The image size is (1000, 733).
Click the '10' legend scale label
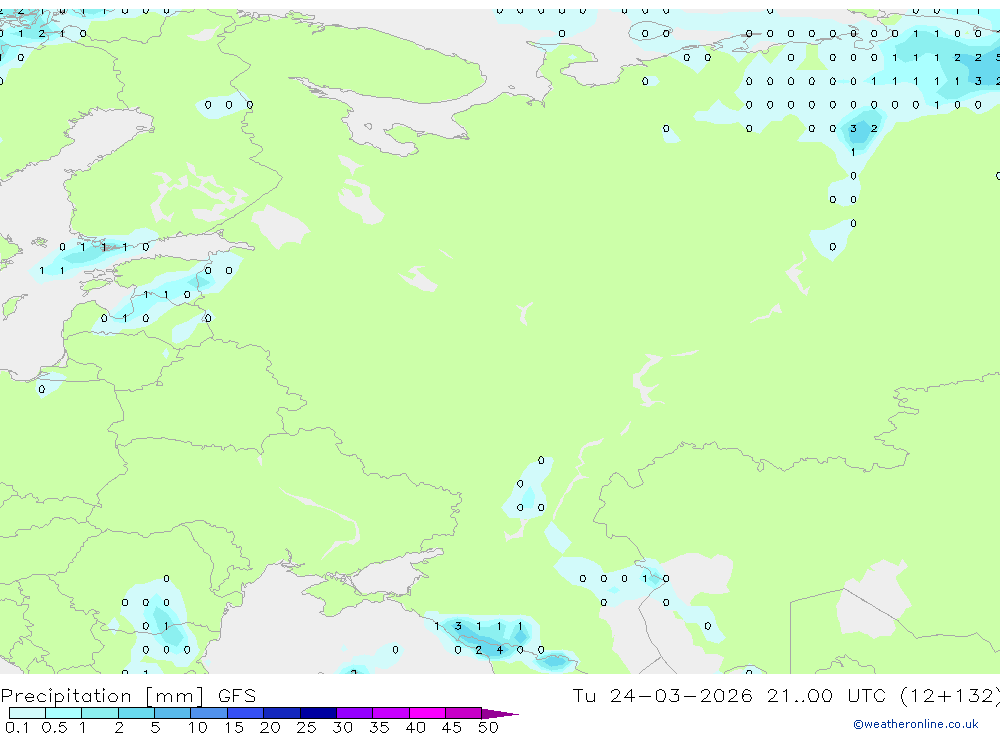197,727
